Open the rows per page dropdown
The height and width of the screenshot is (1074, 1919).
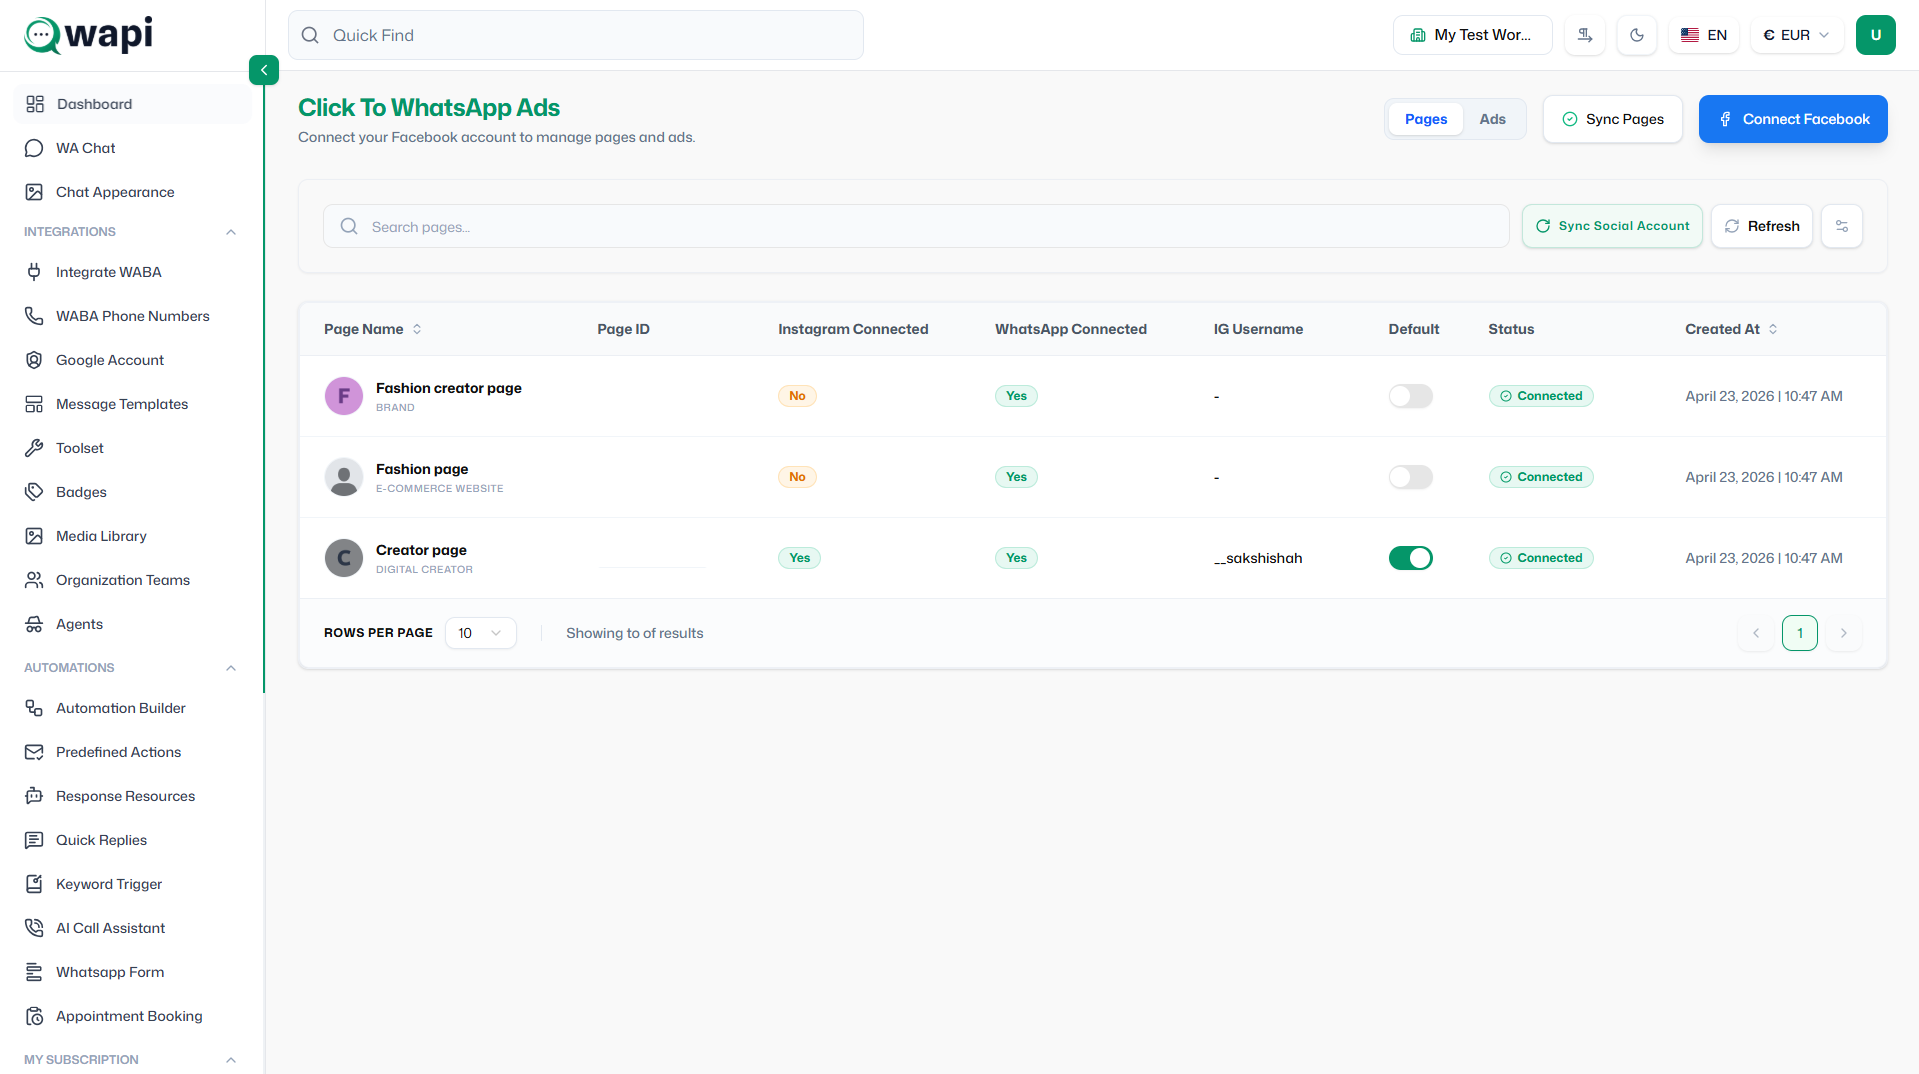(480, 633)
